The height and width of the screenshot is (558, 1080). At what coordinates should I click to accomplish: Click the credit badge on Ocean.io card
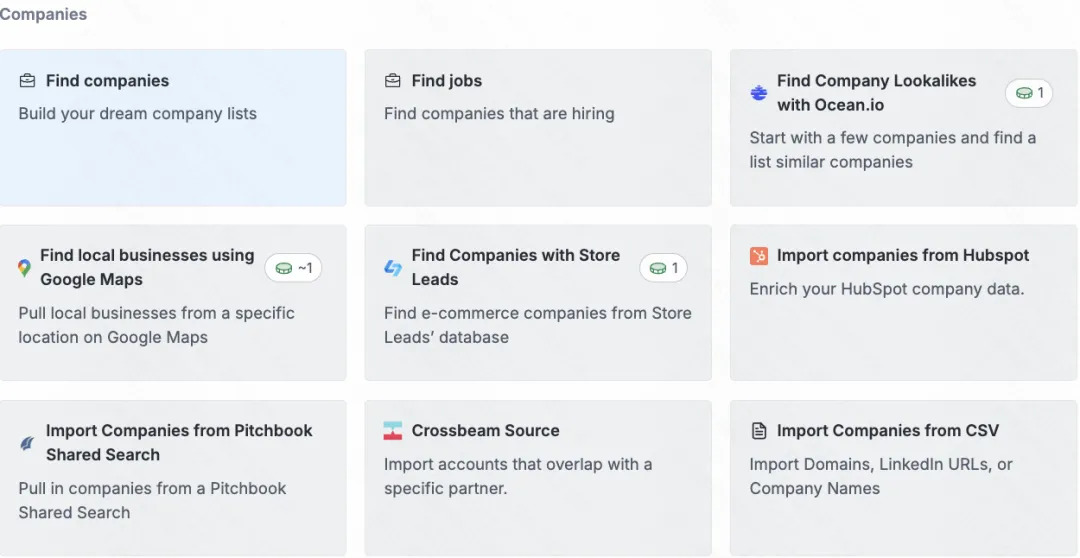pos(1029,93)
